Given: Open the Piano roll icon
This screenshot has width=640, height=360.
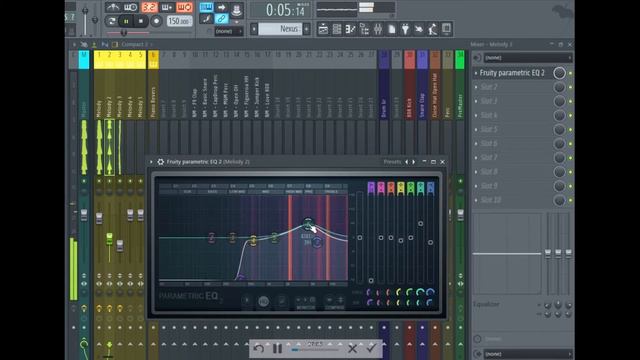Looking at the screenshot, I should click(350, 29).
